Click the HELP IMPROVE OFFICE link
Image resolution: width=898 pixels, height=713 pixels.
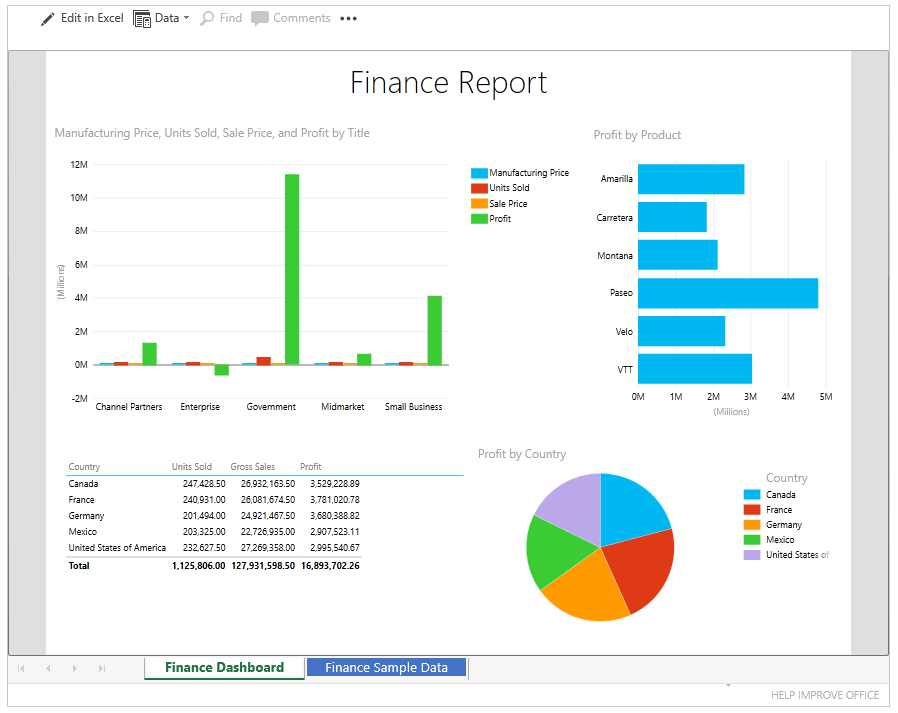[x=825, y=694]
